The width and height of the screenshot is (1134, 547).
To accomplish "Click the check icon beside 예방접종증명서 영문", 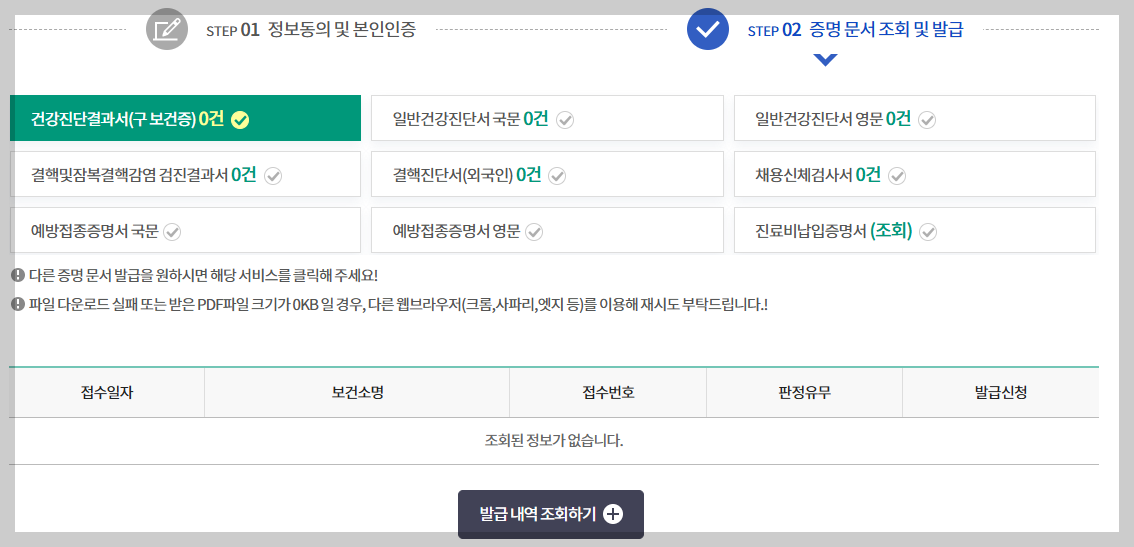I will tap(534, 232).
